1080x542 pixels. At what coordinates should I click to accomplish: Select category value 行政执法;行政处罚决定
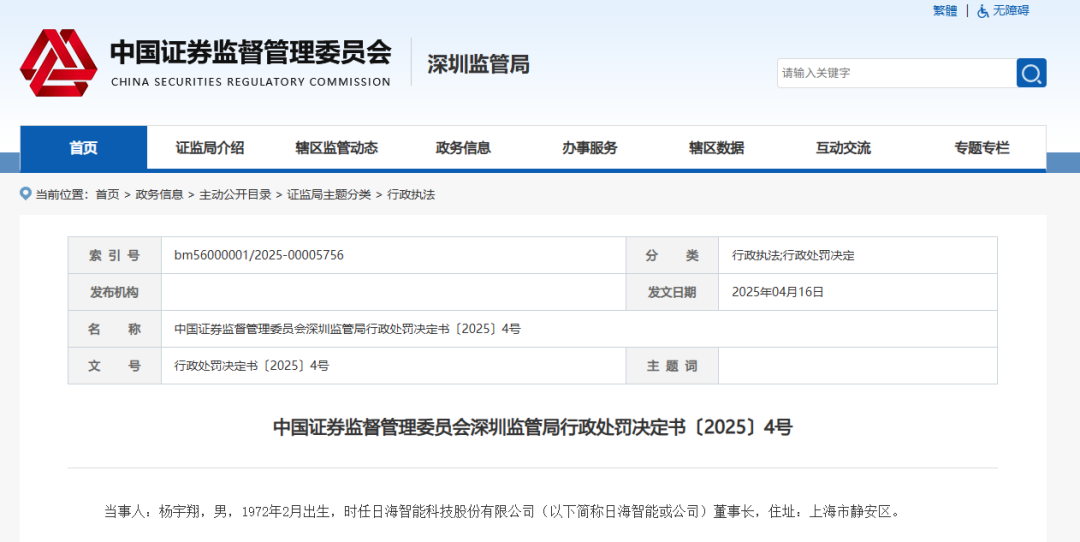coord(793,256)
